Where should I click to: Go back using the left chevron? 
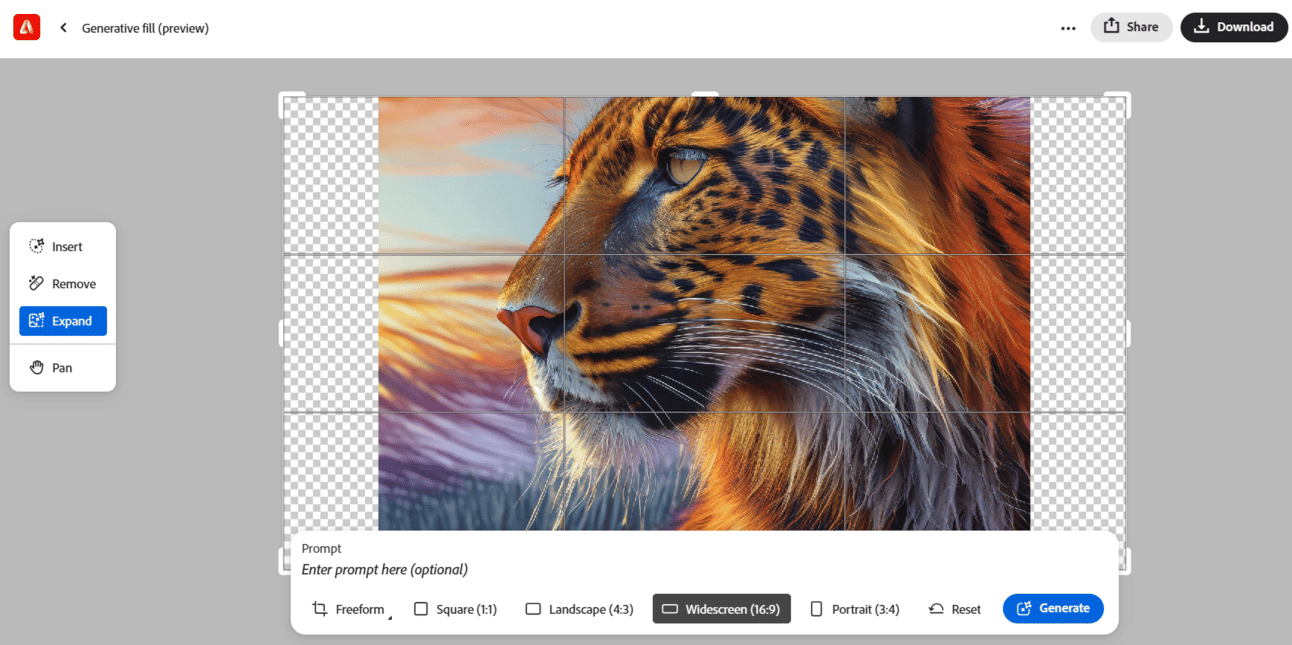tap(63, 28)
